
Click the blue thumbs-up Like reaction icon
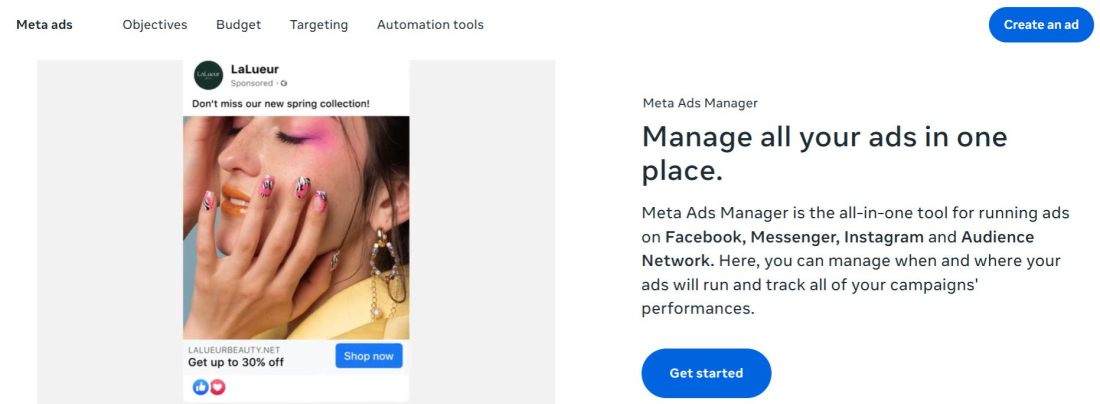click(x=200, y=387)
